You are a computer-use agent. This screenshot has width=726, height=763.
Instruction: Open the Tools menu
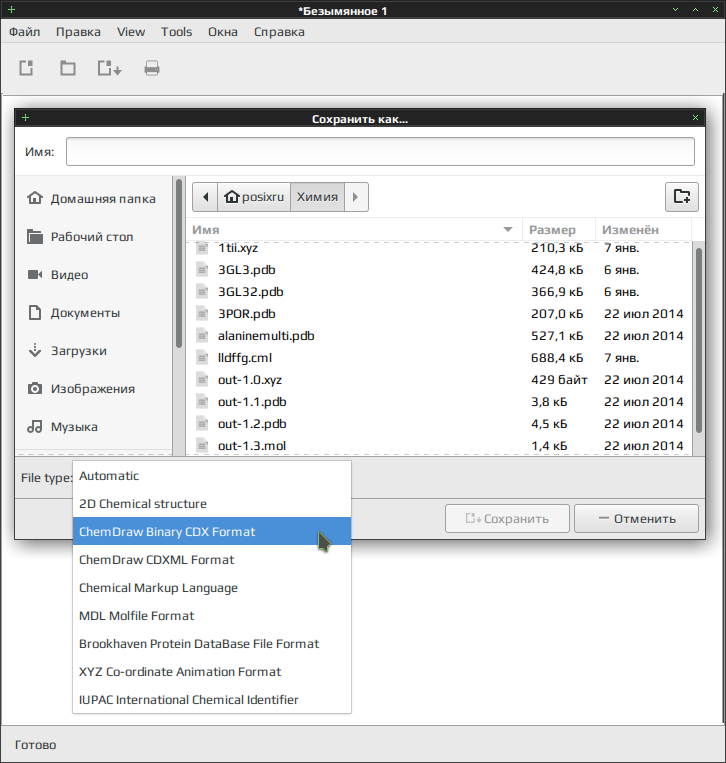click(177, 32)
